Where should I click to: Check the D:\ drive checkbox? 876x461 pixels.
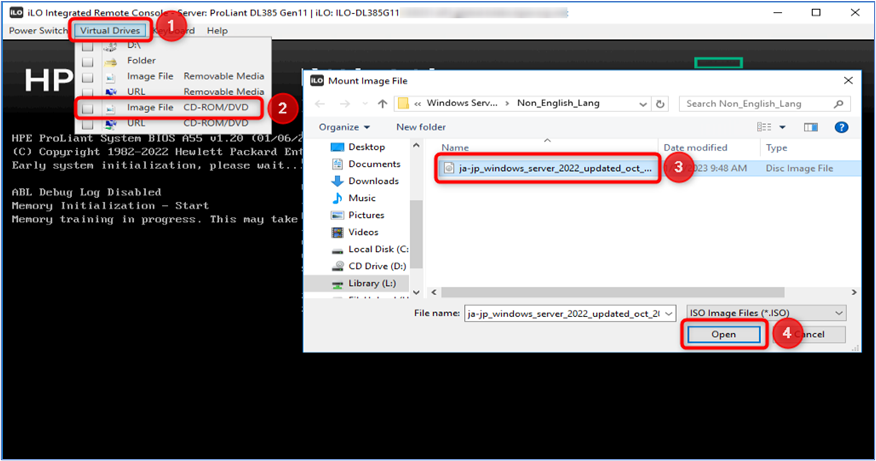click(x=88, y=45)
